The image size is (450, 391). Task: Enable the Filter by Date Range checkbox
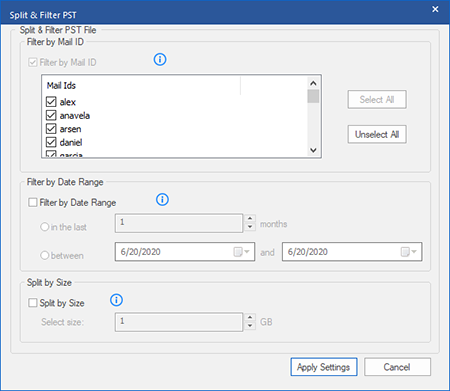coord(33,202)
